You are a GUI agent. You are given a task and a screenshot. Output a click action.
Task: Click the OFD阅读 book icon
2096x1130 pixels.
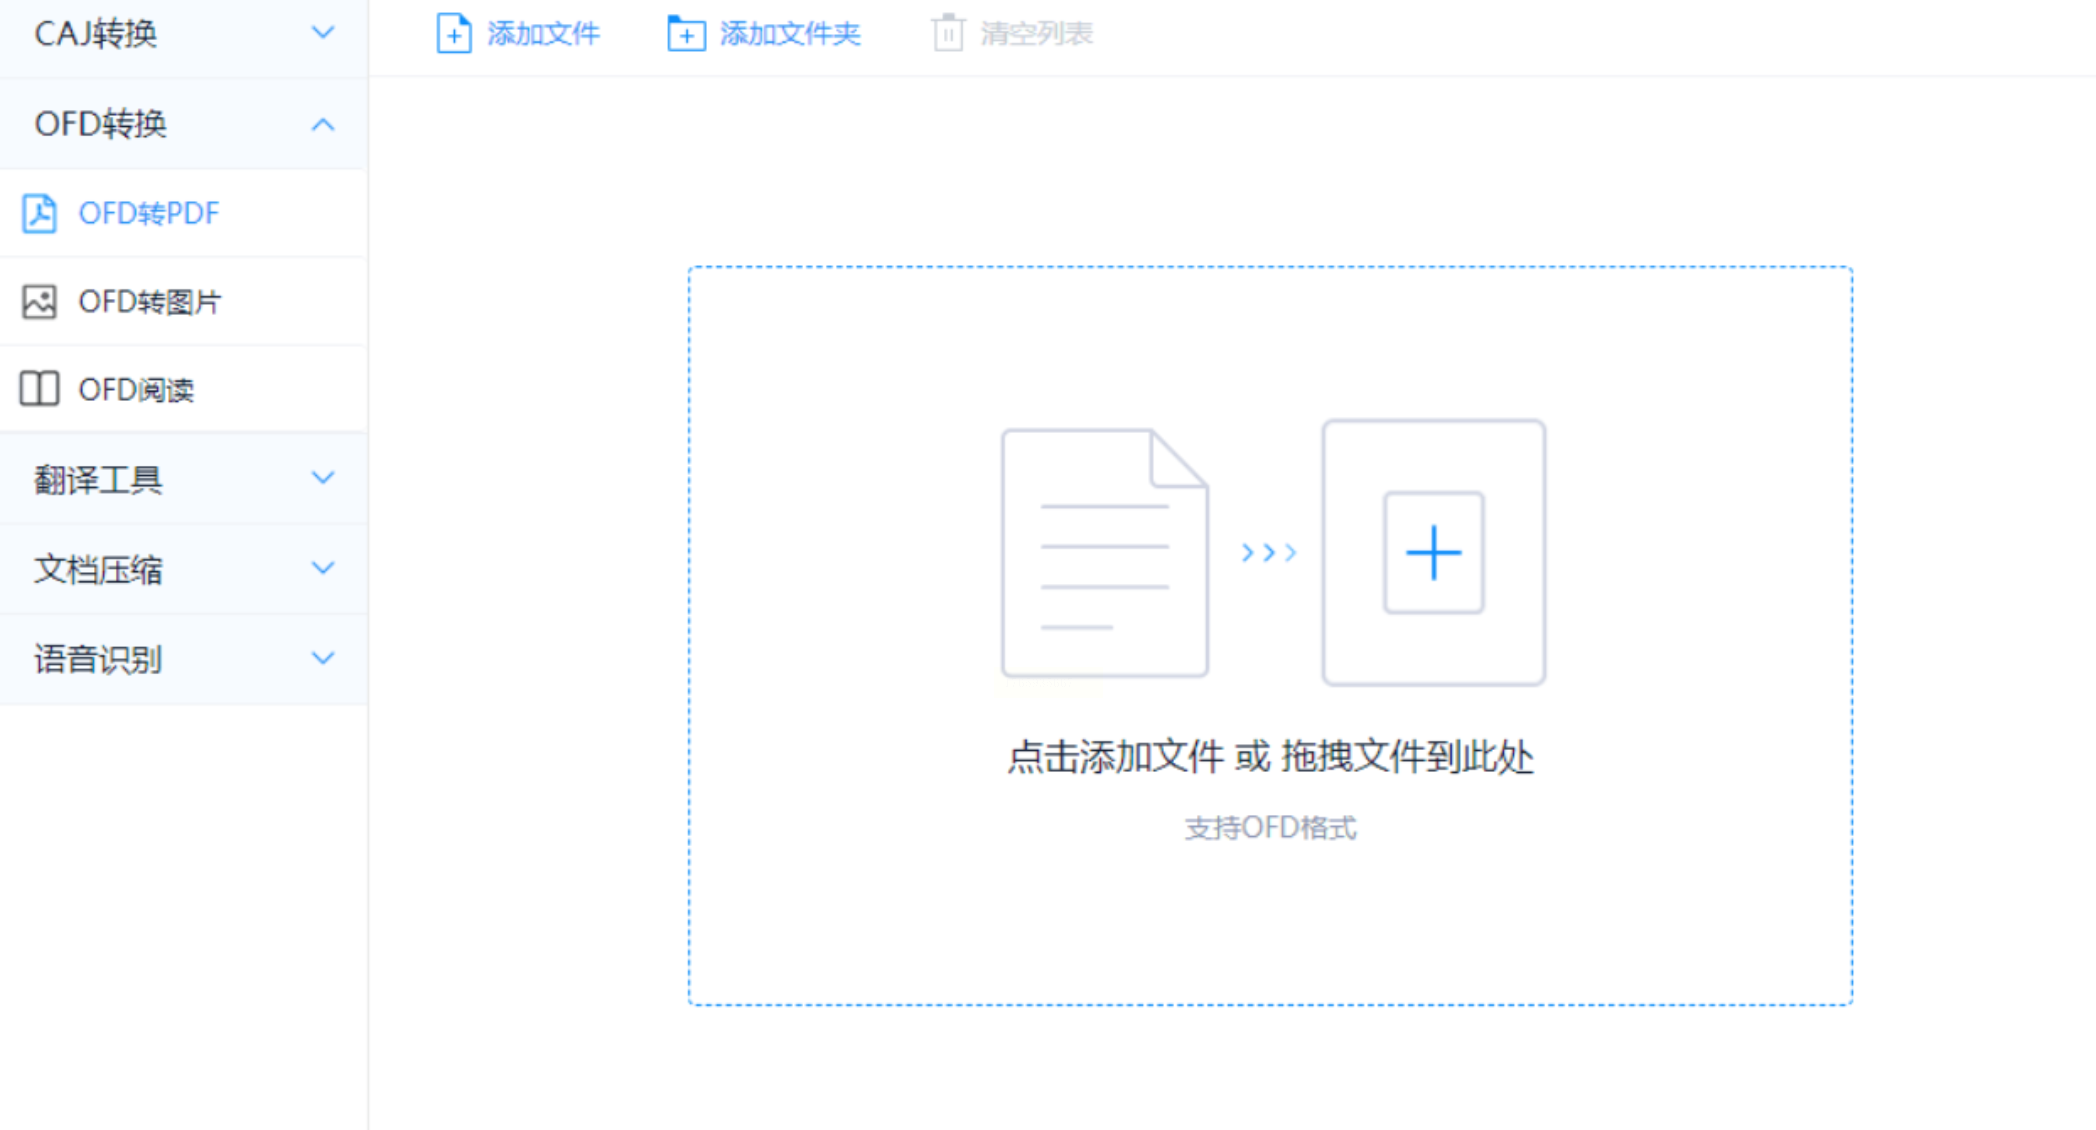(x=40, y=389)
